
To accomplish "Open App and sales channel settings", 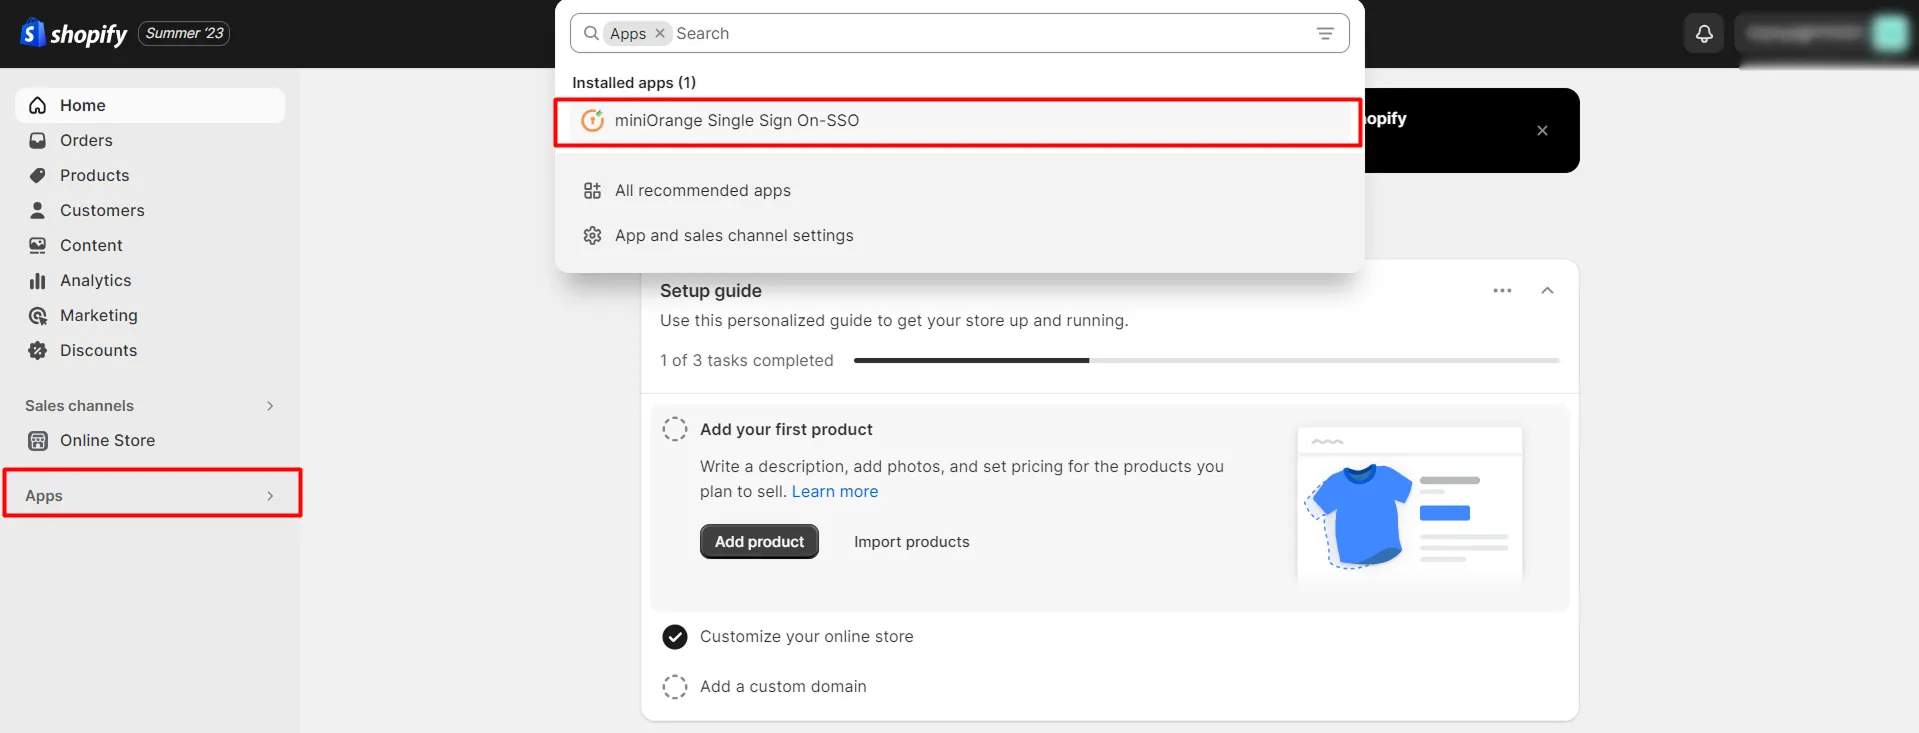I will point(734,235).
